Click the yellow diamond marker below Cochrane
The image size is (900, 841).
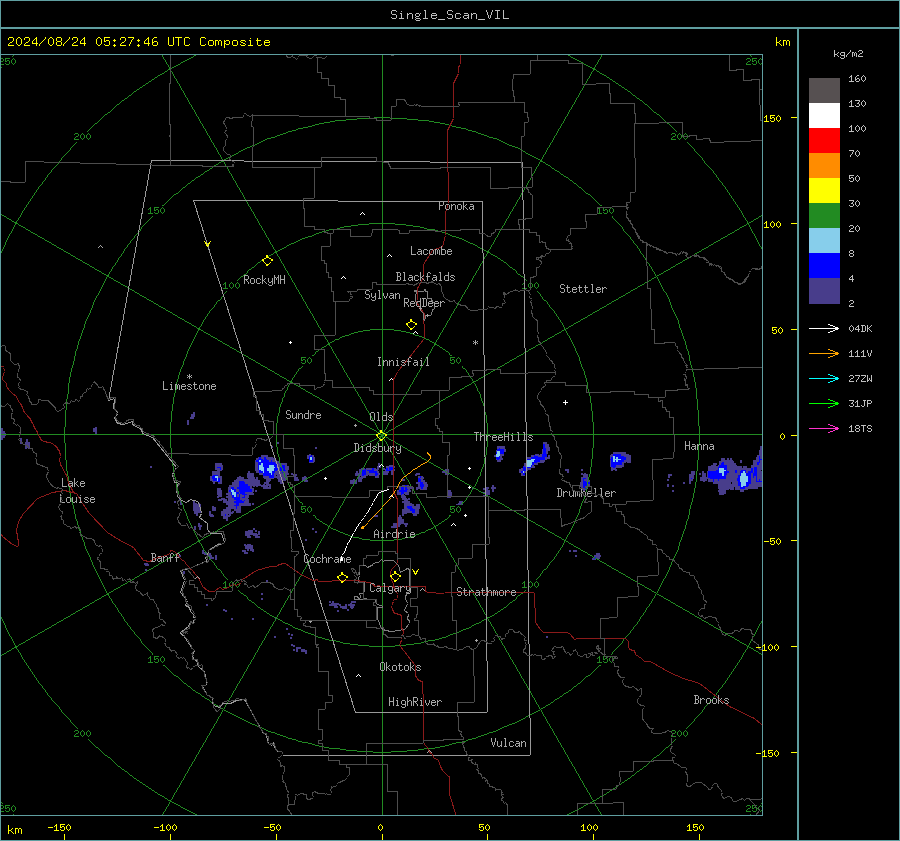coord(342,578)
